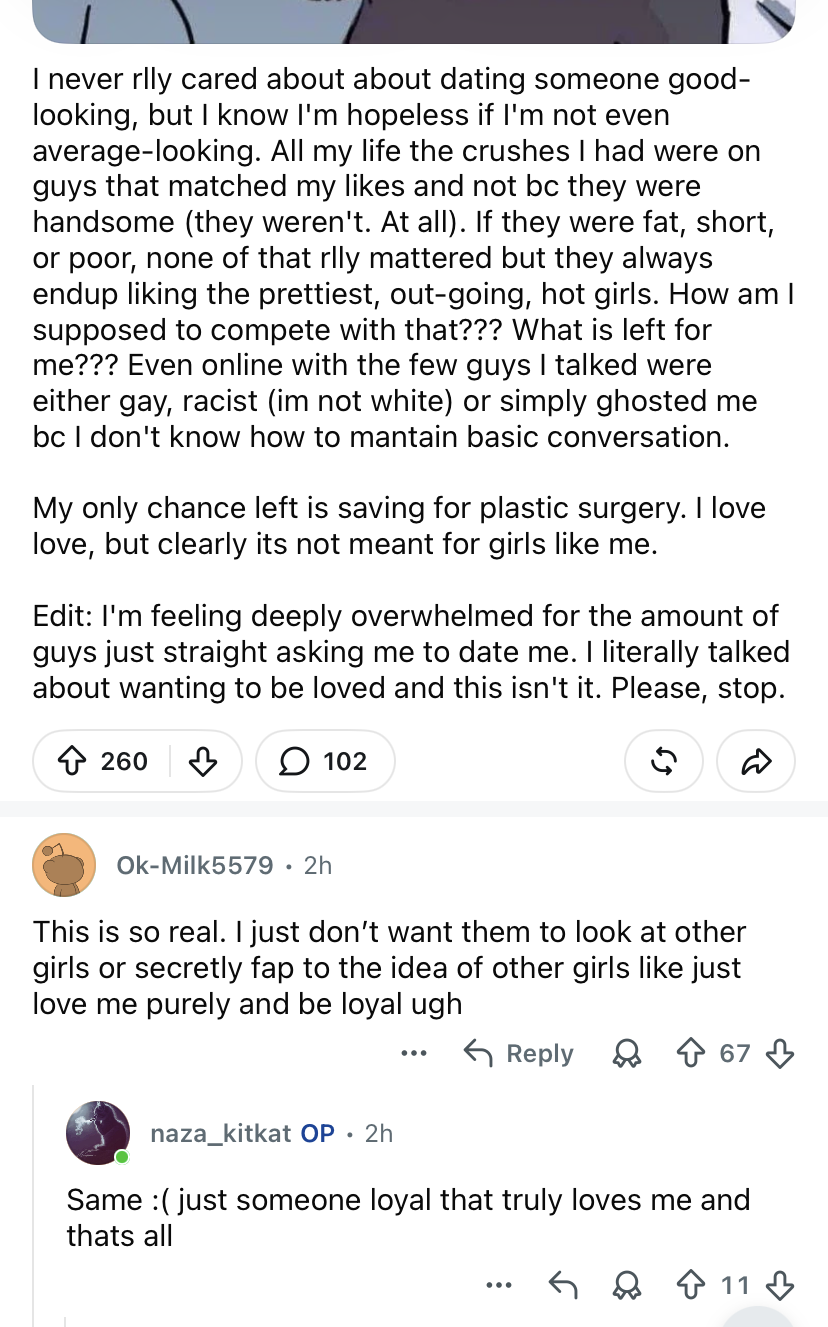Tap reply arrow on naza_kitkat's comment
Screen dimensions: 828x1327
coord(563,1285)
